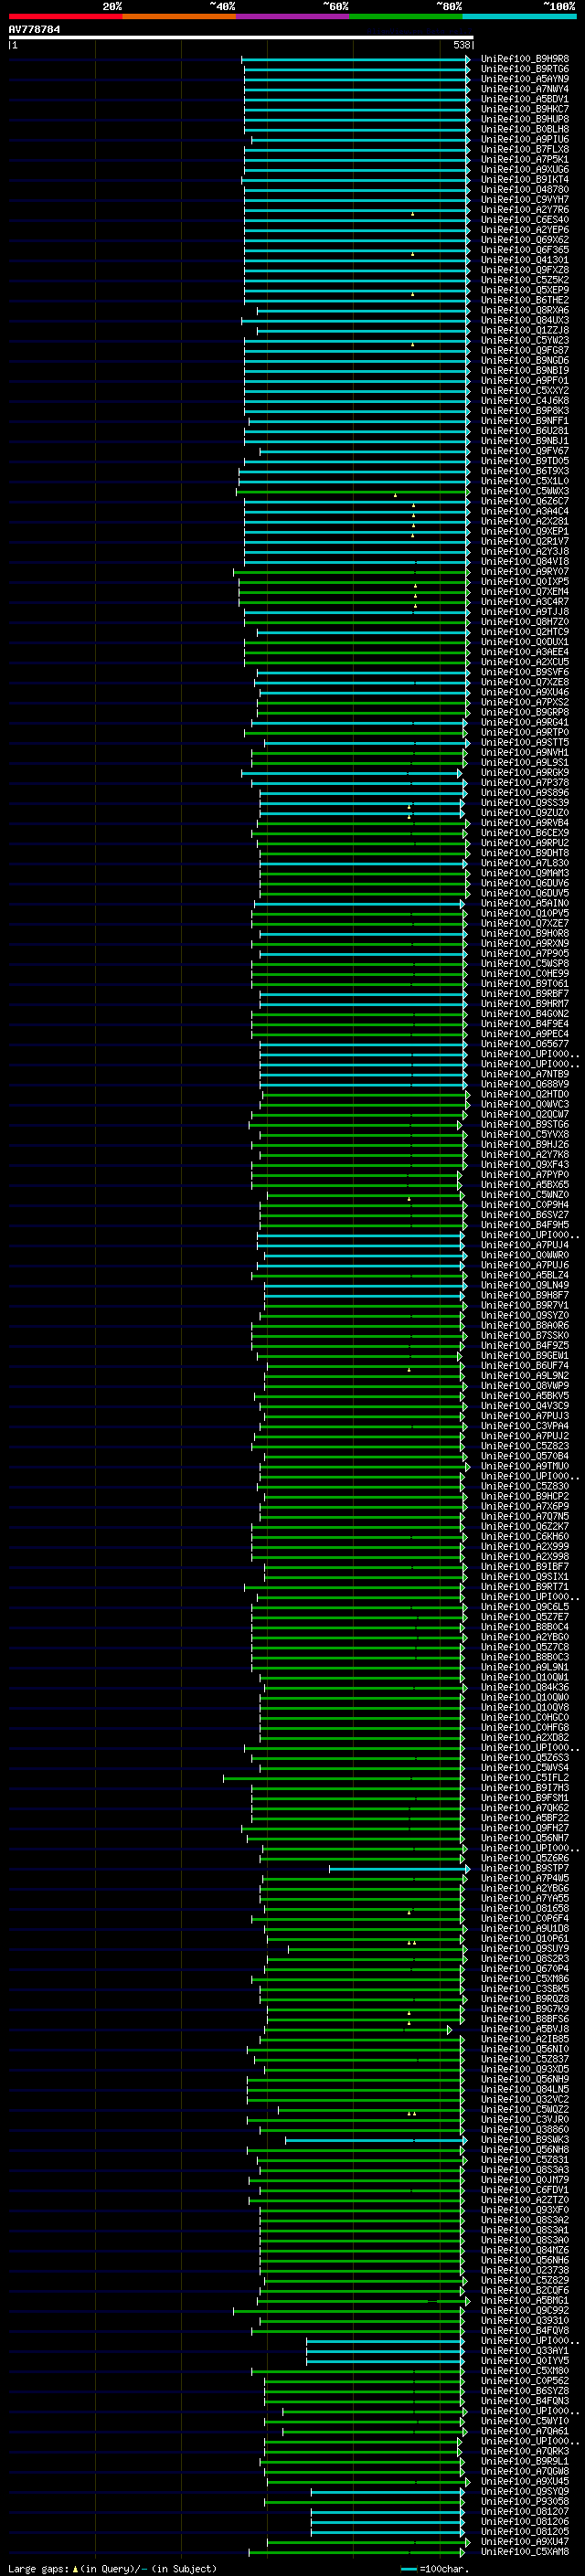Select the UniRef100_Q9SS39 label
Viewport: 585px width, 2576px height.
pyautogui.click(x=525, y=803)
